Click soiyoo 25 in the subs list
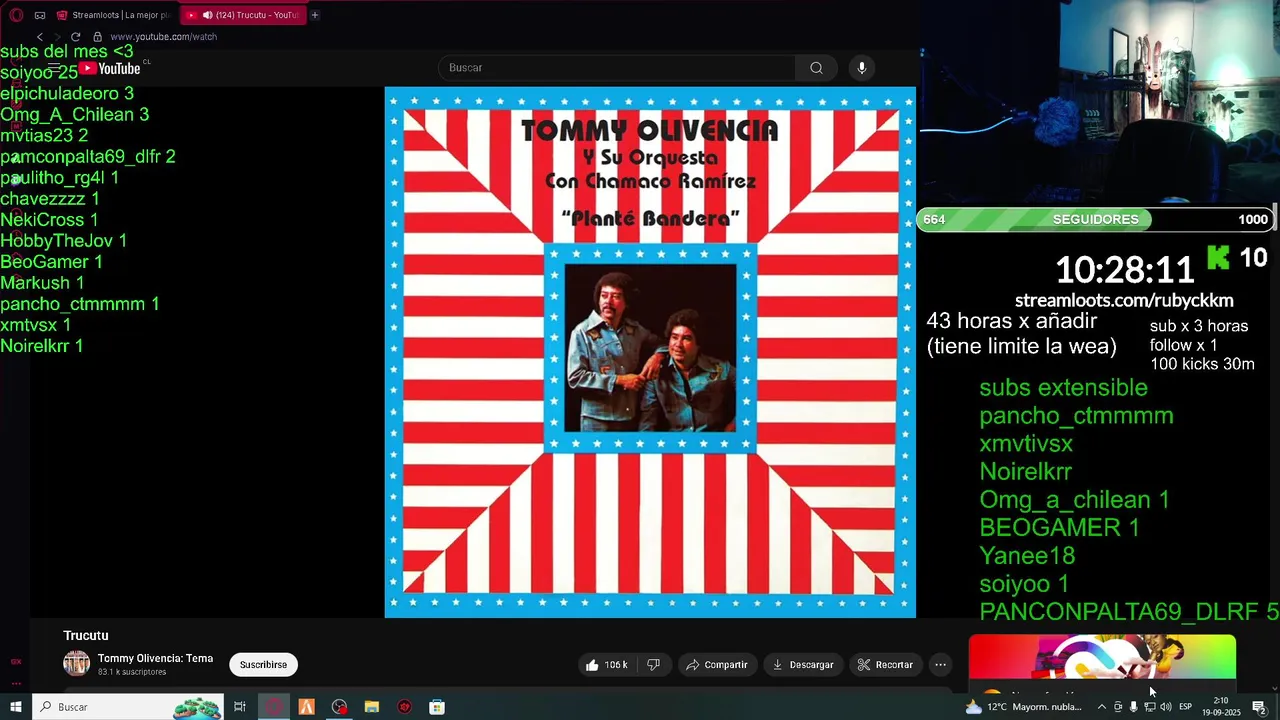1280x720 pixels. click(x=39, y=73)
